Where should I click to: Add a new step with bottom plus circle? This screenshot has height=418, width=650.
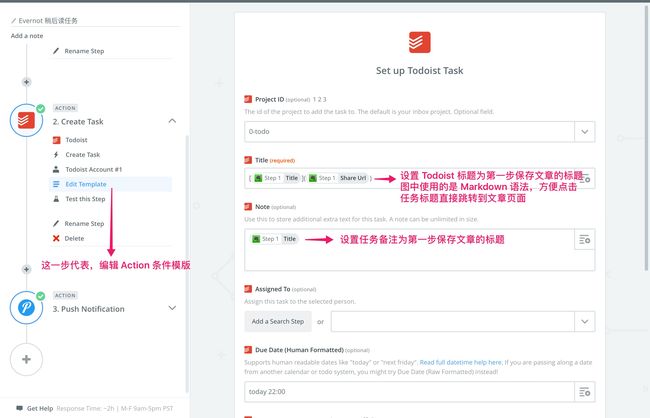(26, 359)
